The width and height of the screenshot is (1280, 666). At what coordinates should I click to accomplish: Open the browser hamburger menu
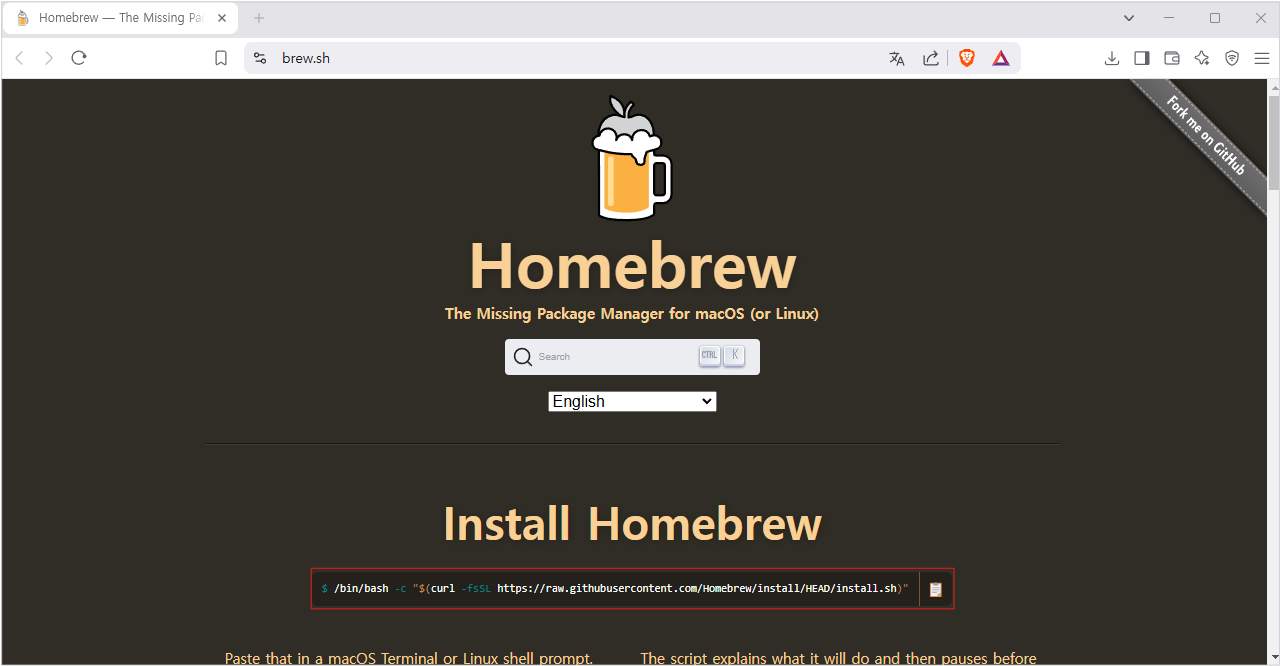pos(1262,58)
